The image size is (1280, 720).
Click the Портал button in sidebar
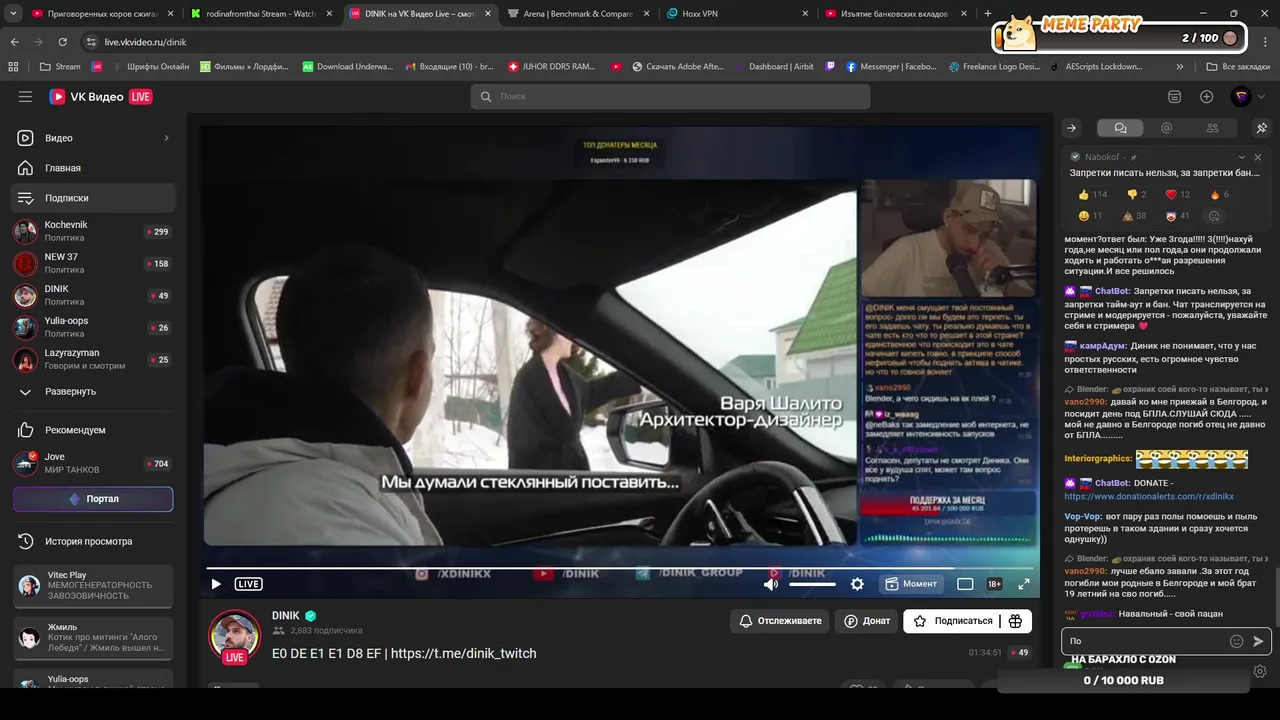(x=93, y=499)
